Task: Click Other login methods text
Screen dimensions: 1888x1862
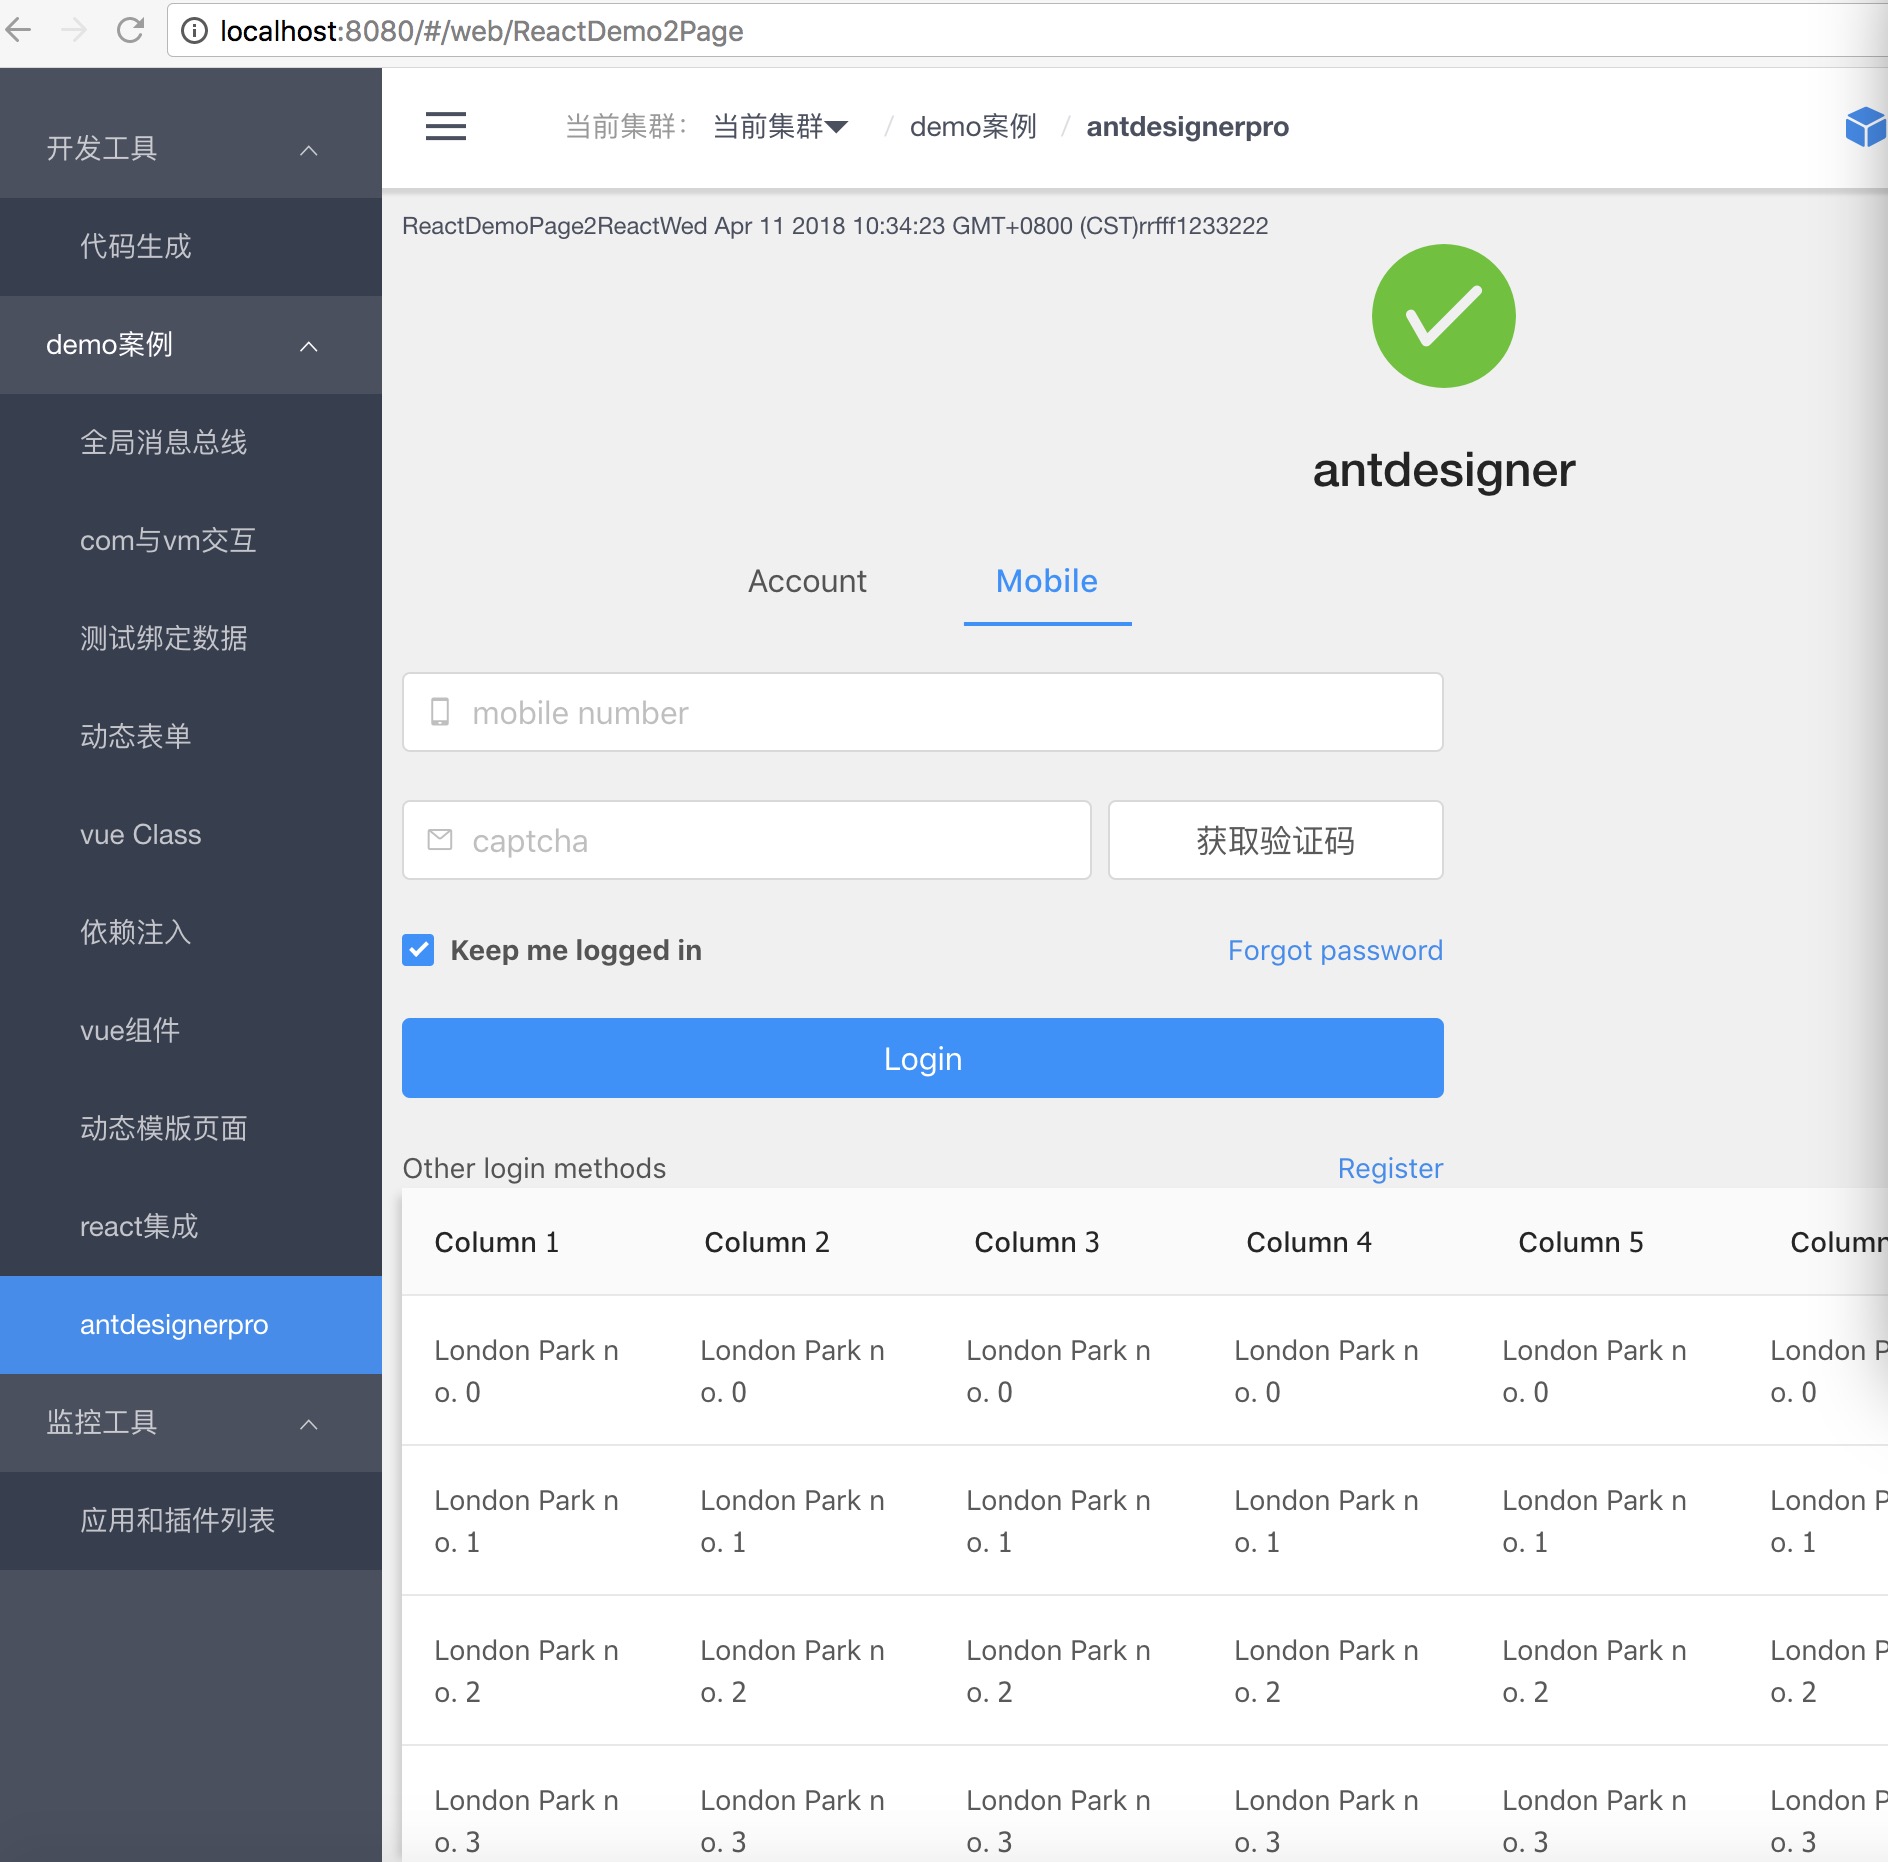Action: pos(534,1168)
